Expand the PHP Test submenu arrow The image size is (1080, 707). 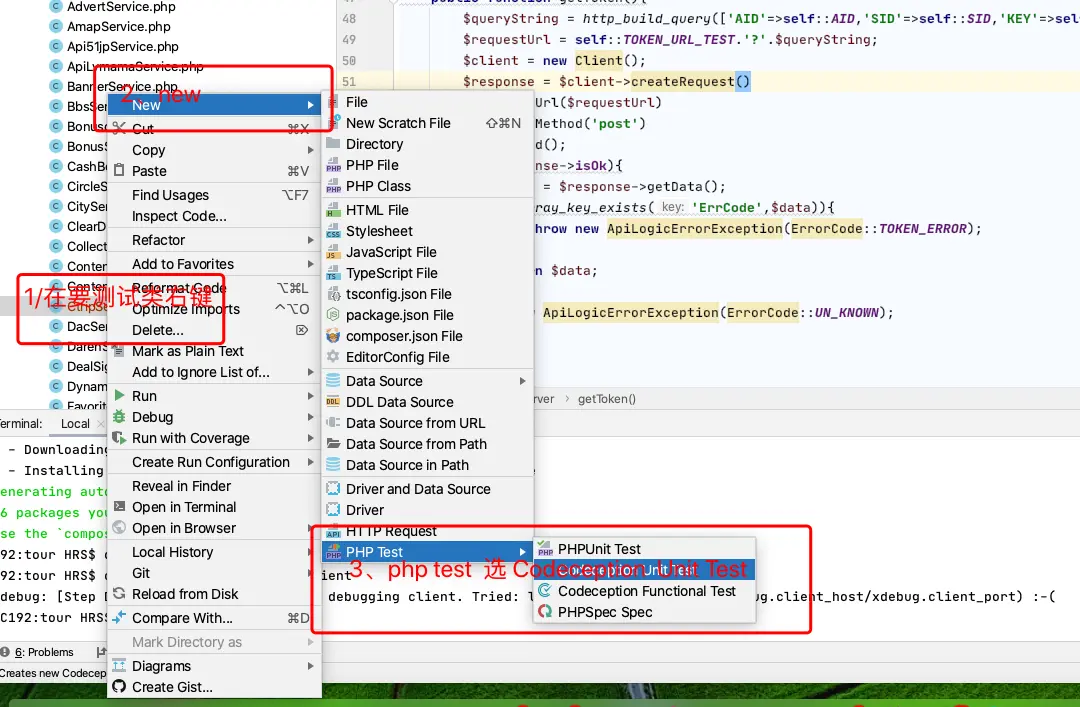click(523, 552)
